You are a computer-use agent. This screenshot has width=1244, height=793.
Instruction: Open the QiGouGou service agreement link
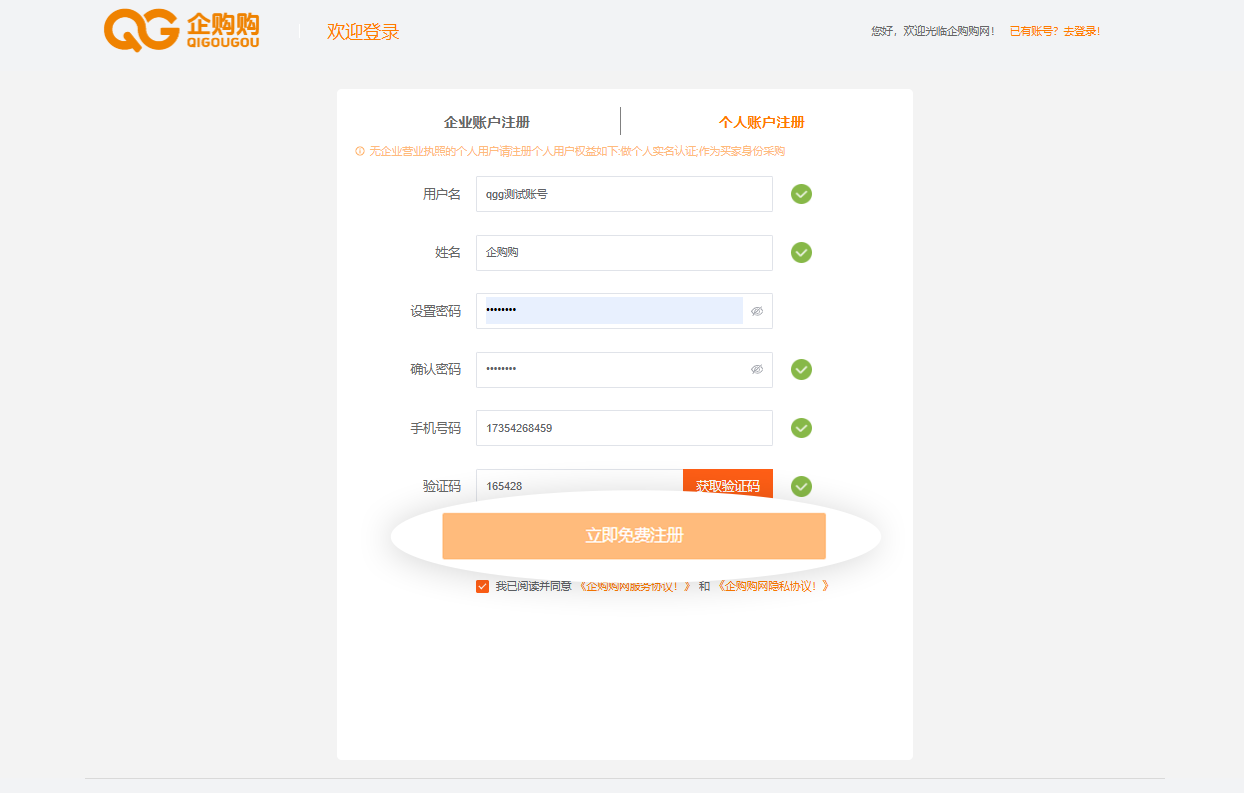click(x=635, y=586)
